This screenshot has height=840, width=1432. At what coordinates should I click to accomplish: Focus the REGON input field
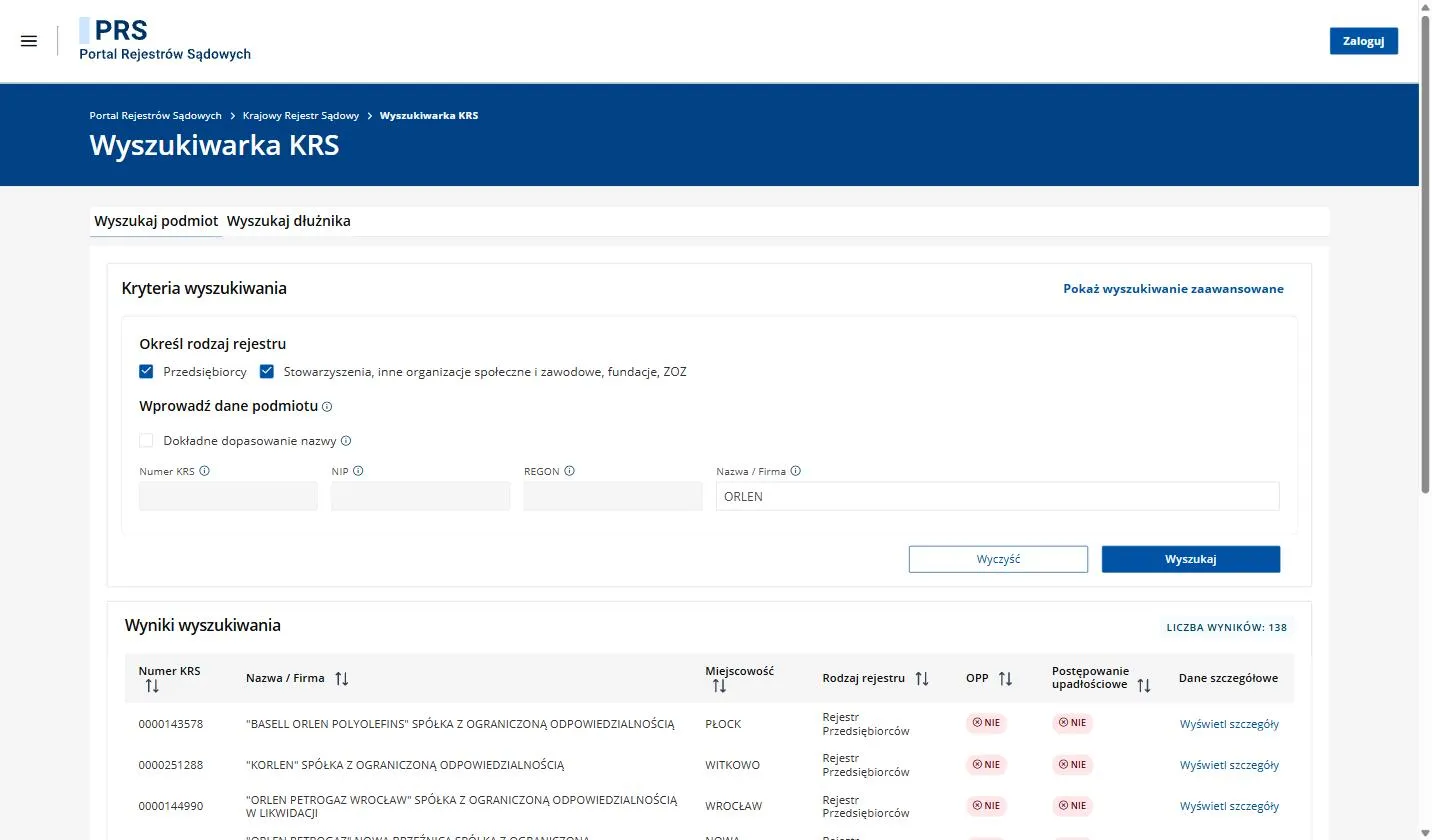point(613,497)
